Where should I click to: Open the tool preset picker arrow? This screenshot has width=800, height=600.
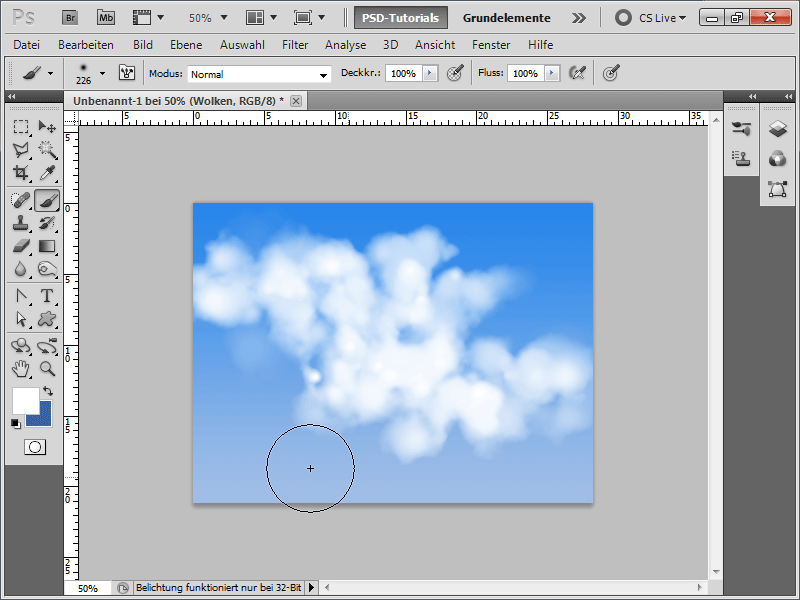51,73
